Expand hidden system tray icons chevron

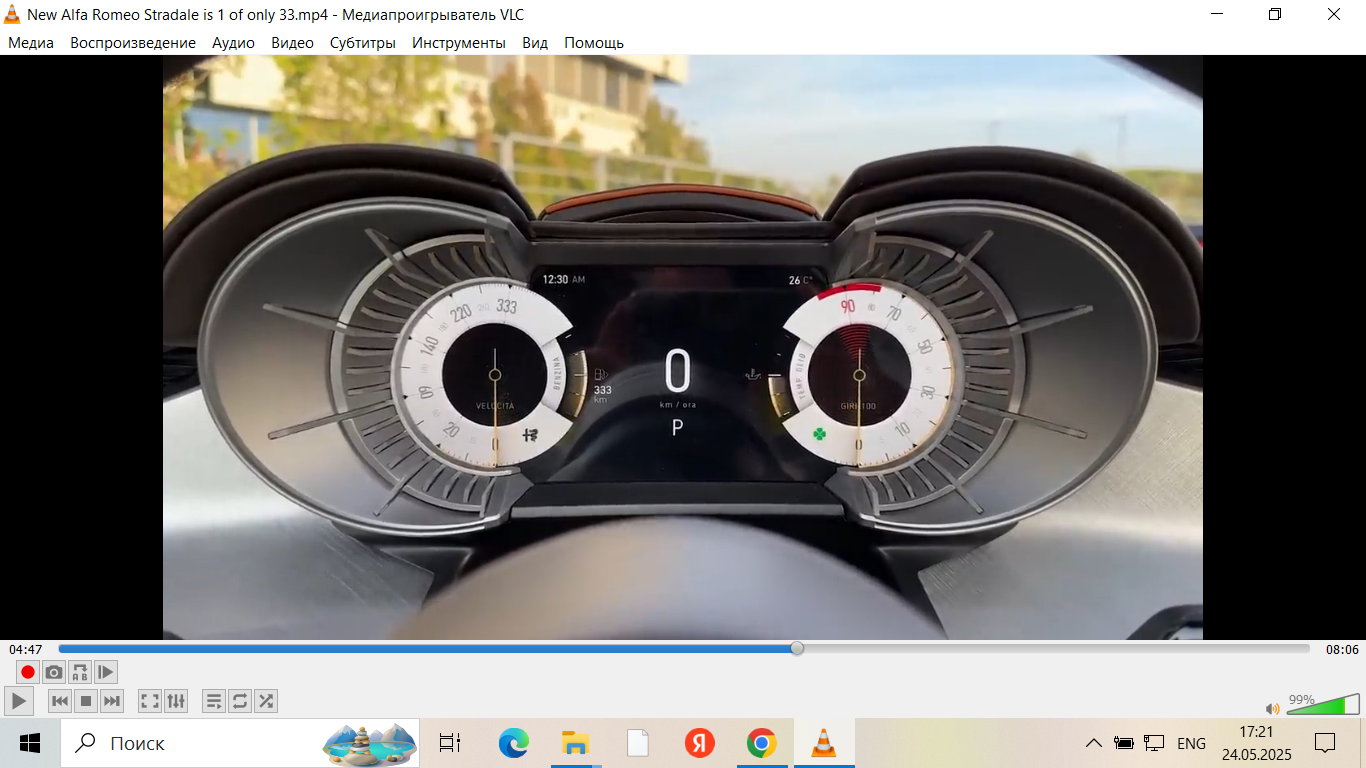tap(1094, 743)
